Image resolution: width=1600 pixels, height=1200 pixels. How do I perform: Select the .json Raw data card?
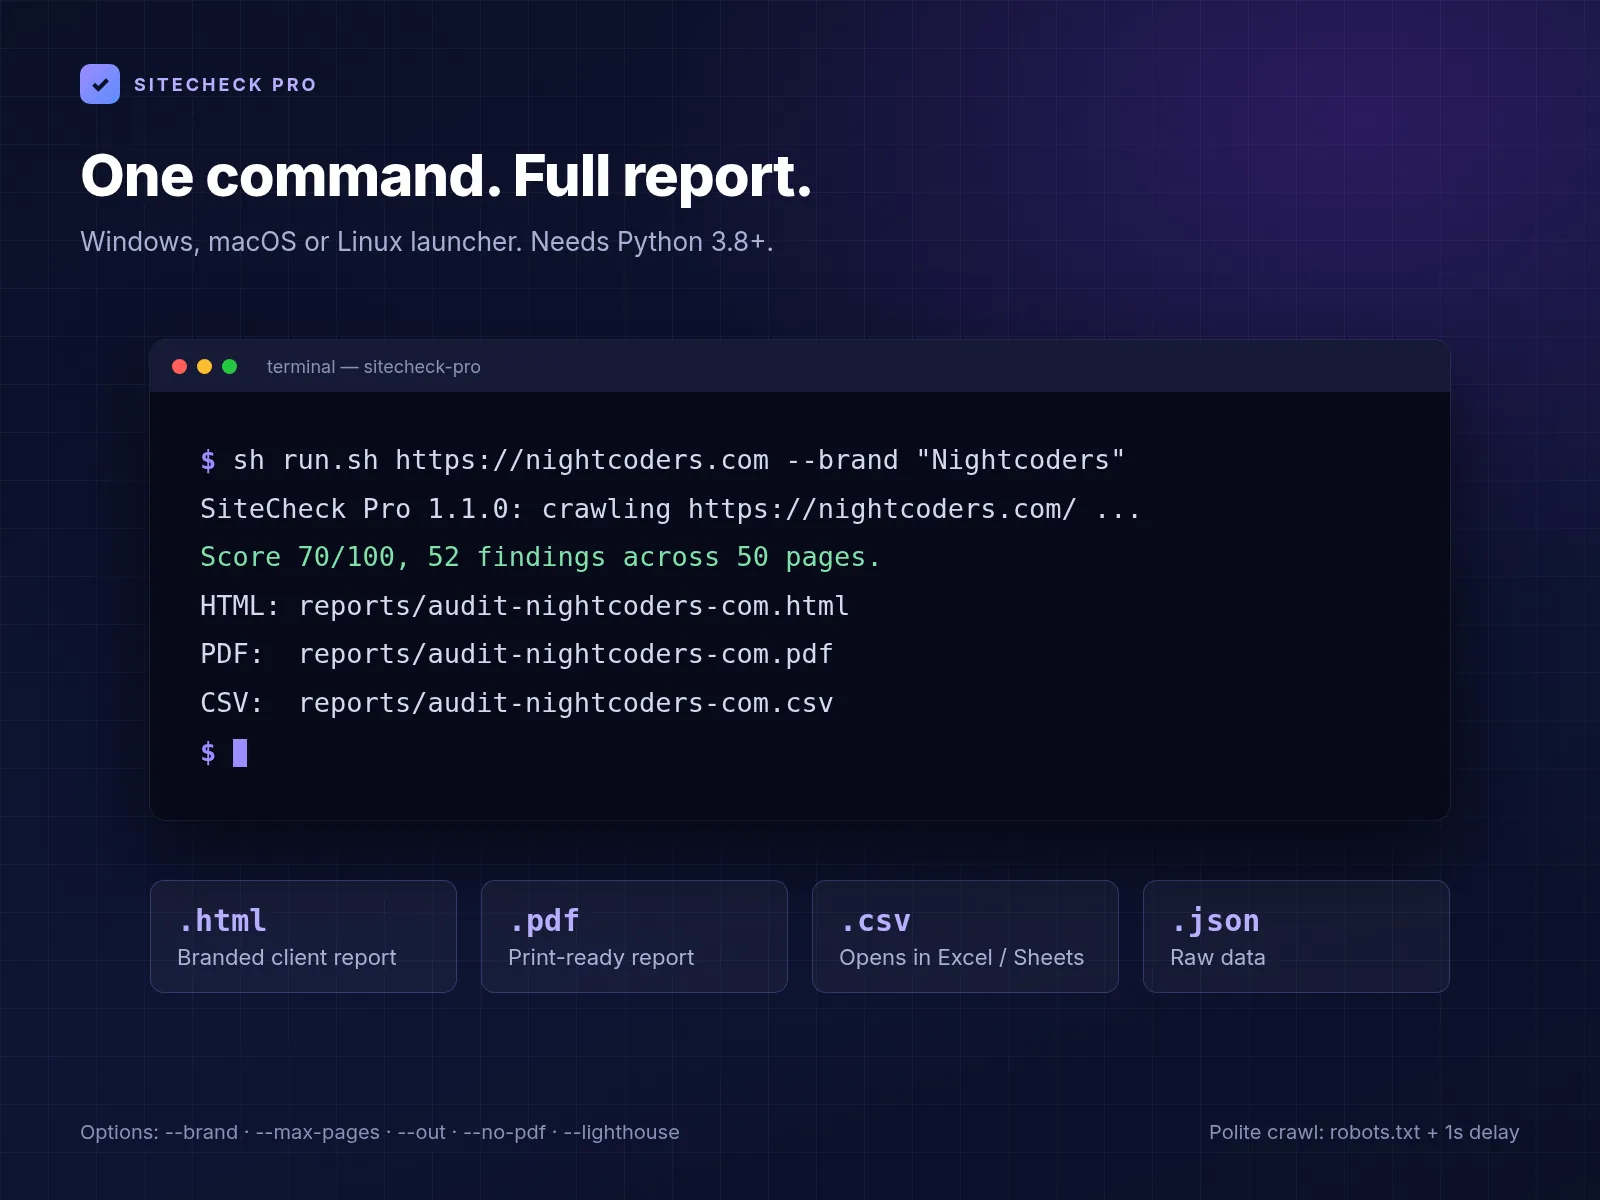pyautogui.click(x=1296, y=936)
